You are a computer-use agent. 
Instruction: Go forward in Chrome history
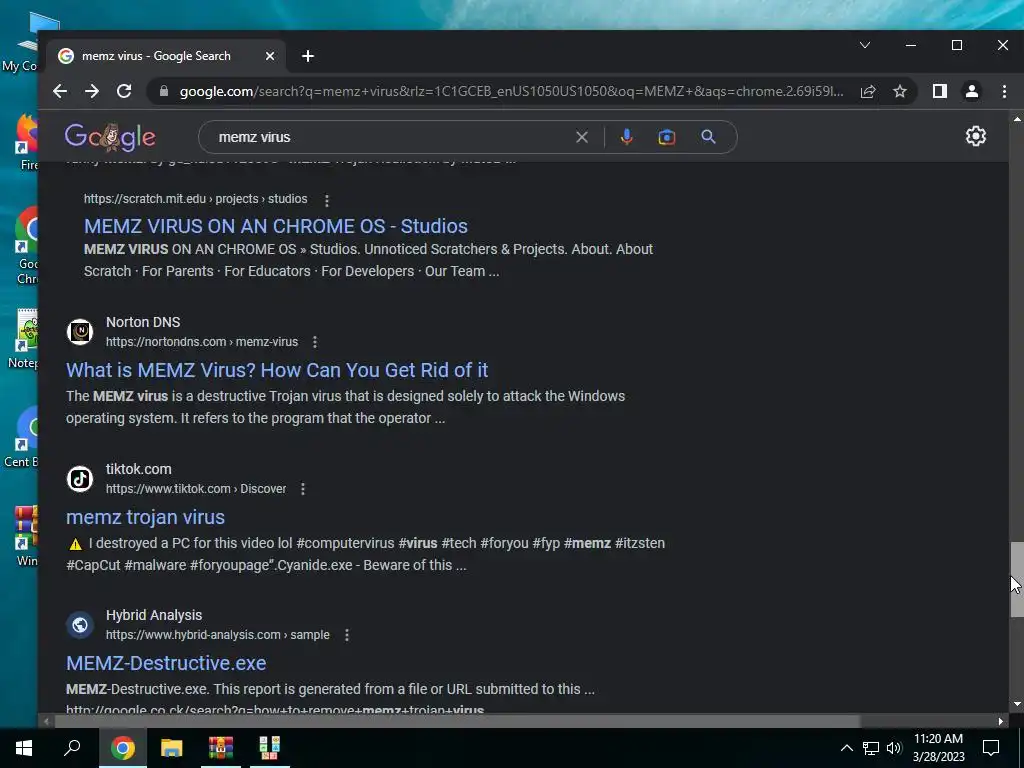[x=92, y=91]
